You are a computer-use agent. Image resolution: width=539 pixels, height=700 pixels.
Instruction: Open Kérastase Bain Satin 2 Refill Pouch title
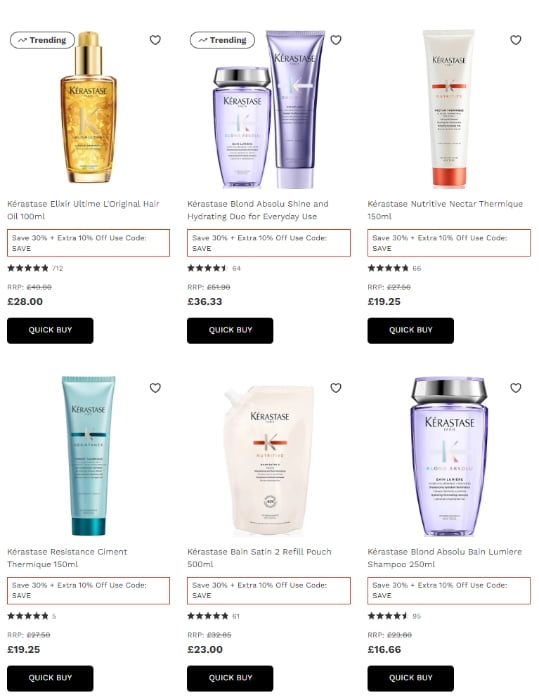pyautogui.click(x=259, y=558)
